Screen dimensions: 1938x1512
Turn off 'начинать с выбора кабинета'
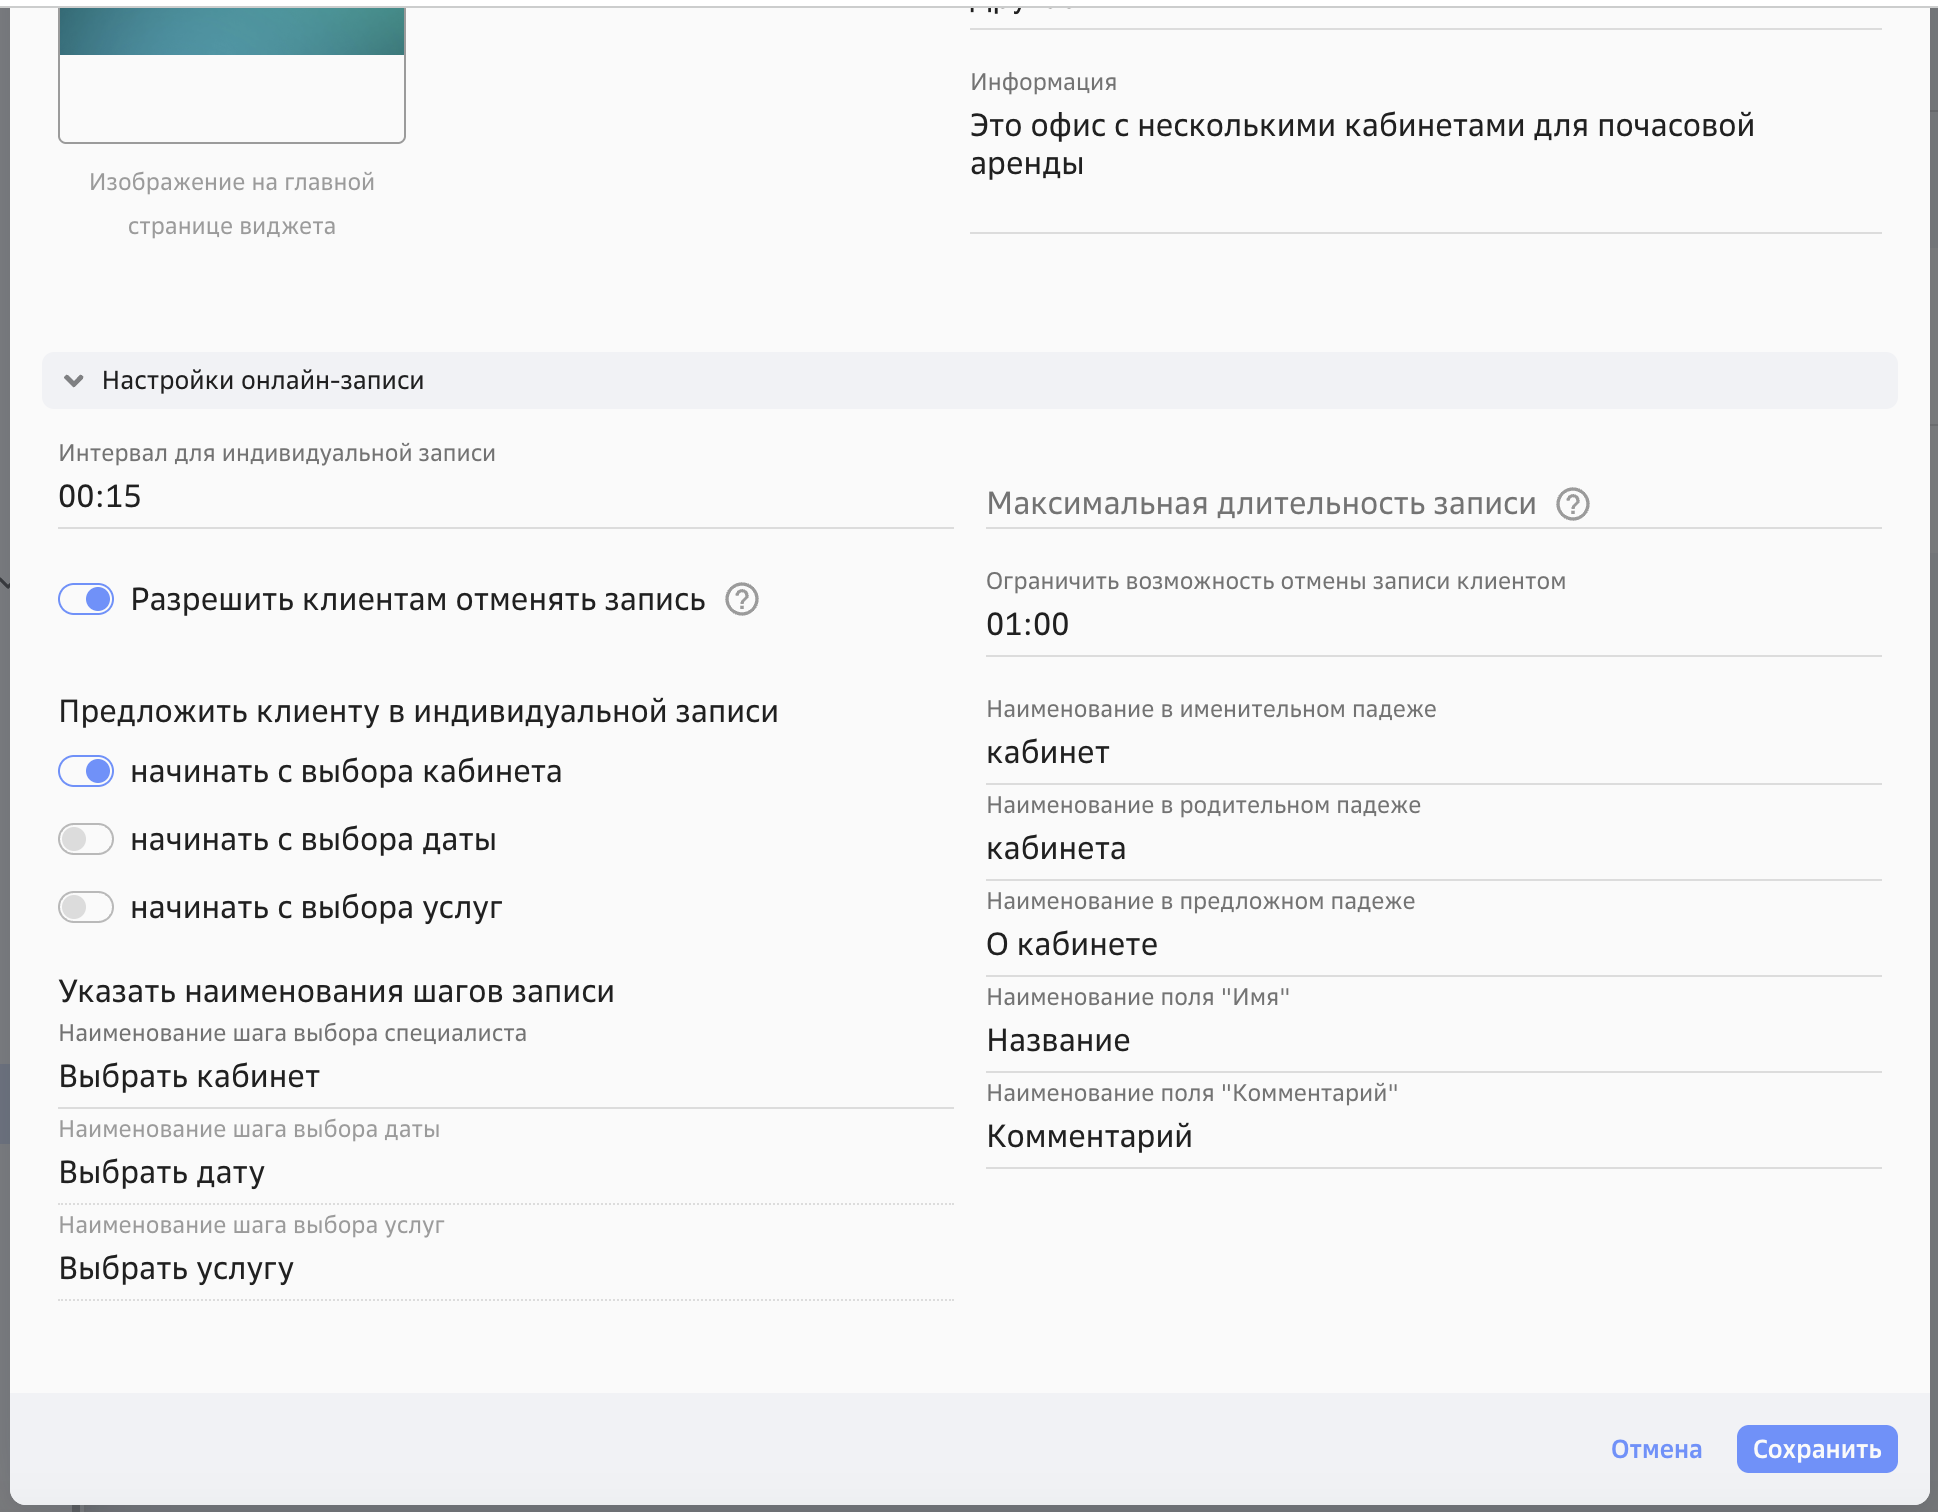coord(86,772)
